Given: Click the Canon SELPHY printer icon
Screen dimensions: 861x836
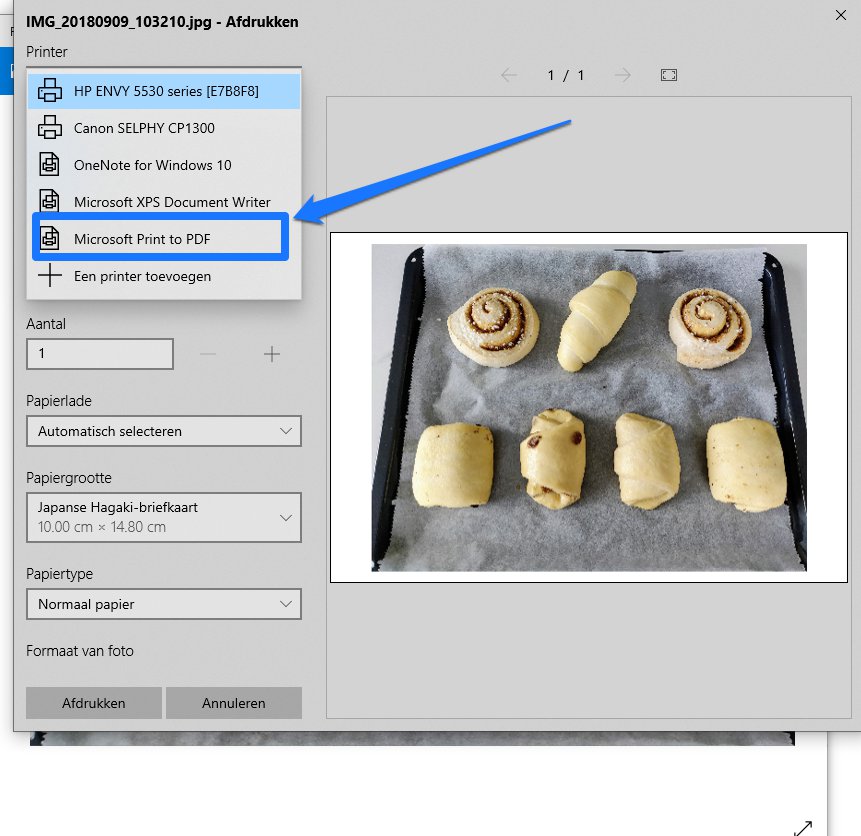Looking at the screenshot, I should [49, 127].
